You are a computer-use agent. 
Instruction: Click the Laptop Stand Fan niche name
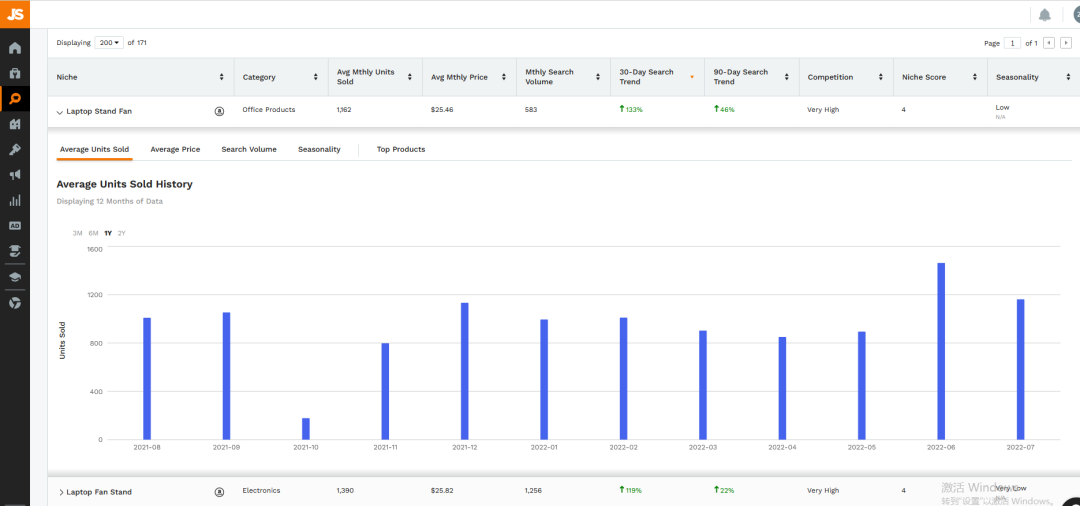(99, 111)
